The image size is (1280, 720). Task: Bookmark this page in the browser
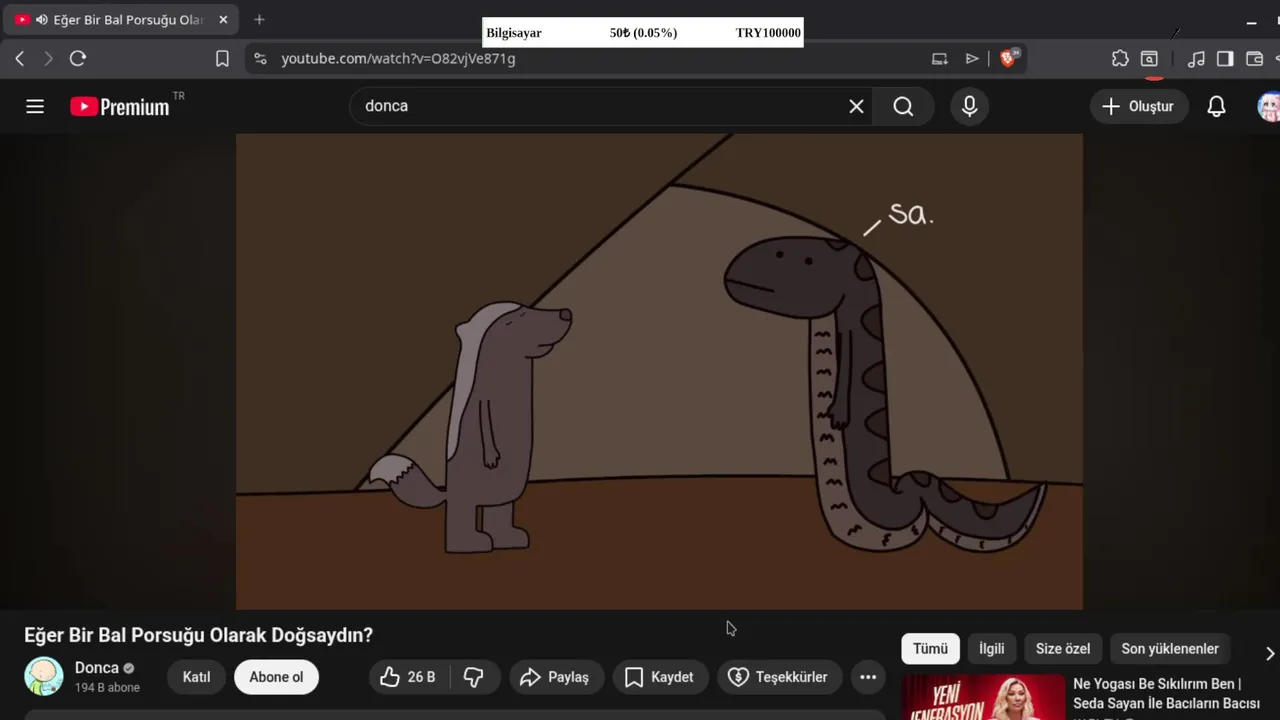[x=222, y=59]
